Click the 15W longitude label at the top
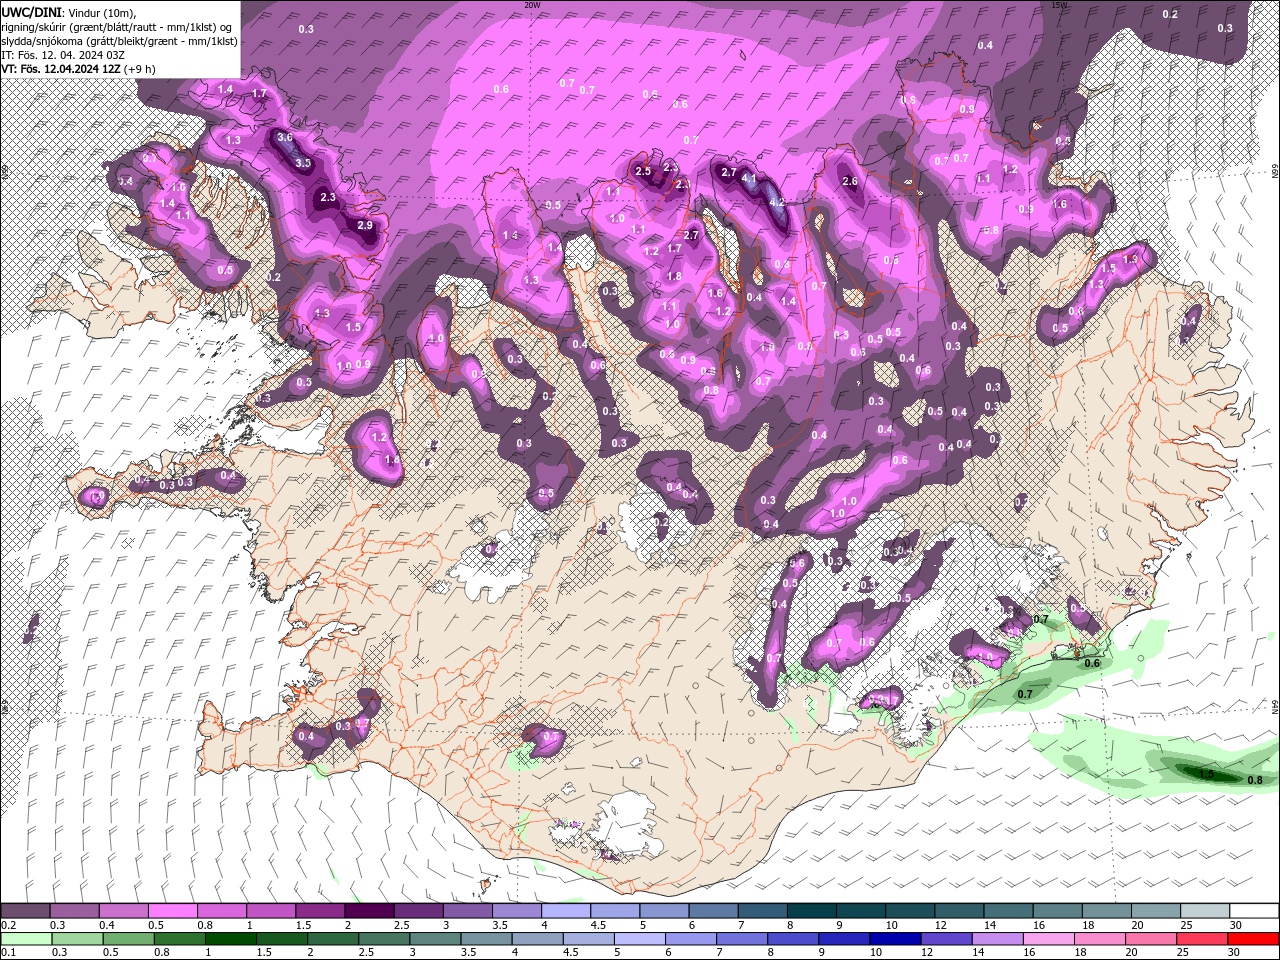Viewport: 1280px width, 960px height. pyautogui.click(x=1060, y=5)
